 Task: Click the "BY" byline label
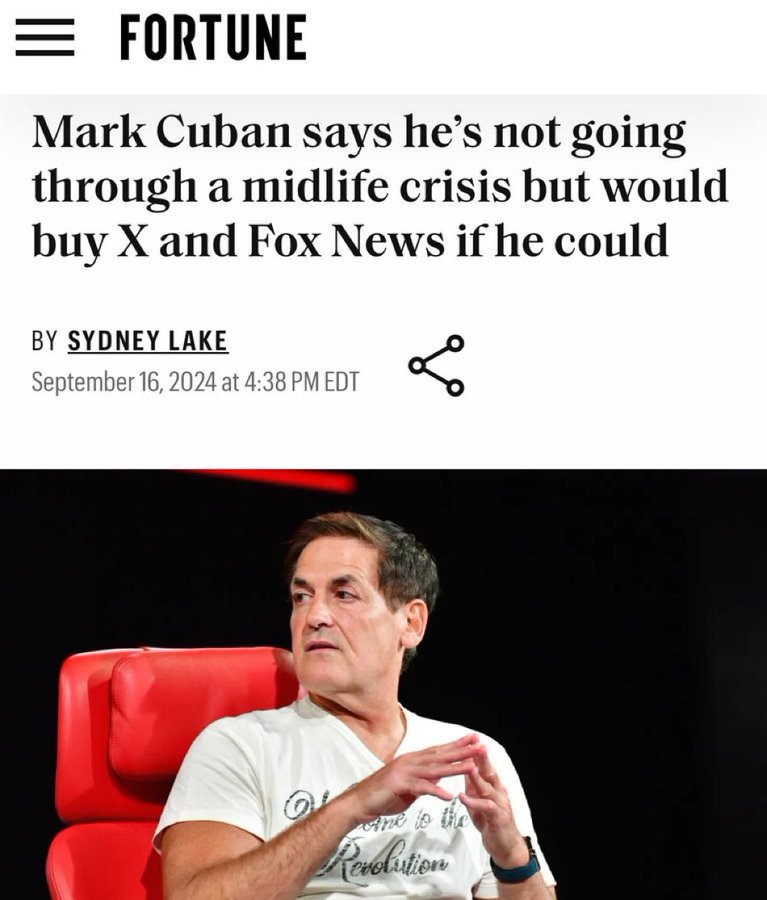pos(44,341)
